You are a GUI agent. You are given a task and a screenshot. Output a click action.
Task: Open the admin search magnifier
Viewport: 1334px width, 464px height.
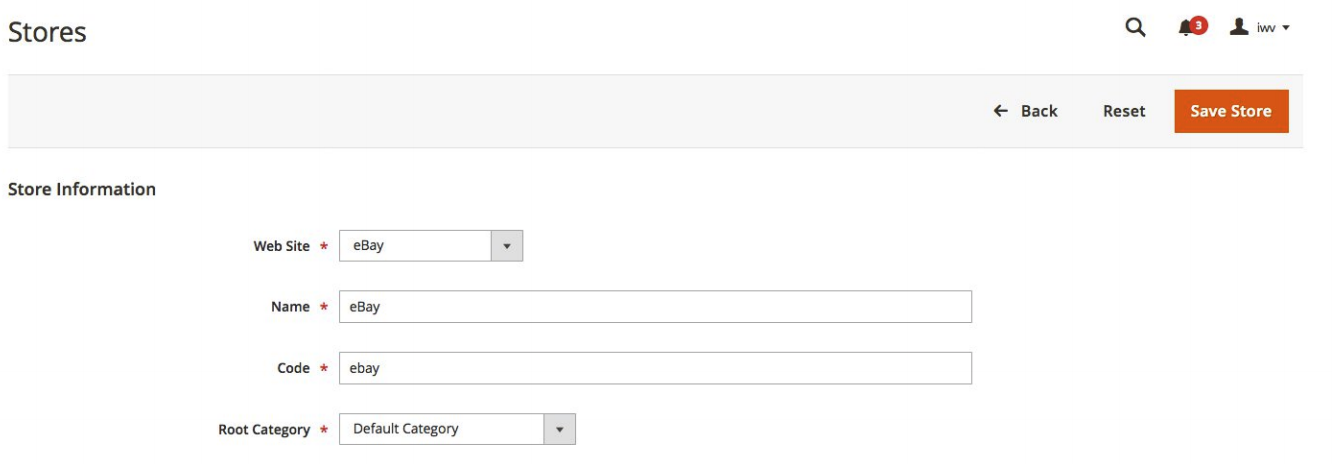click(1135, 28)
